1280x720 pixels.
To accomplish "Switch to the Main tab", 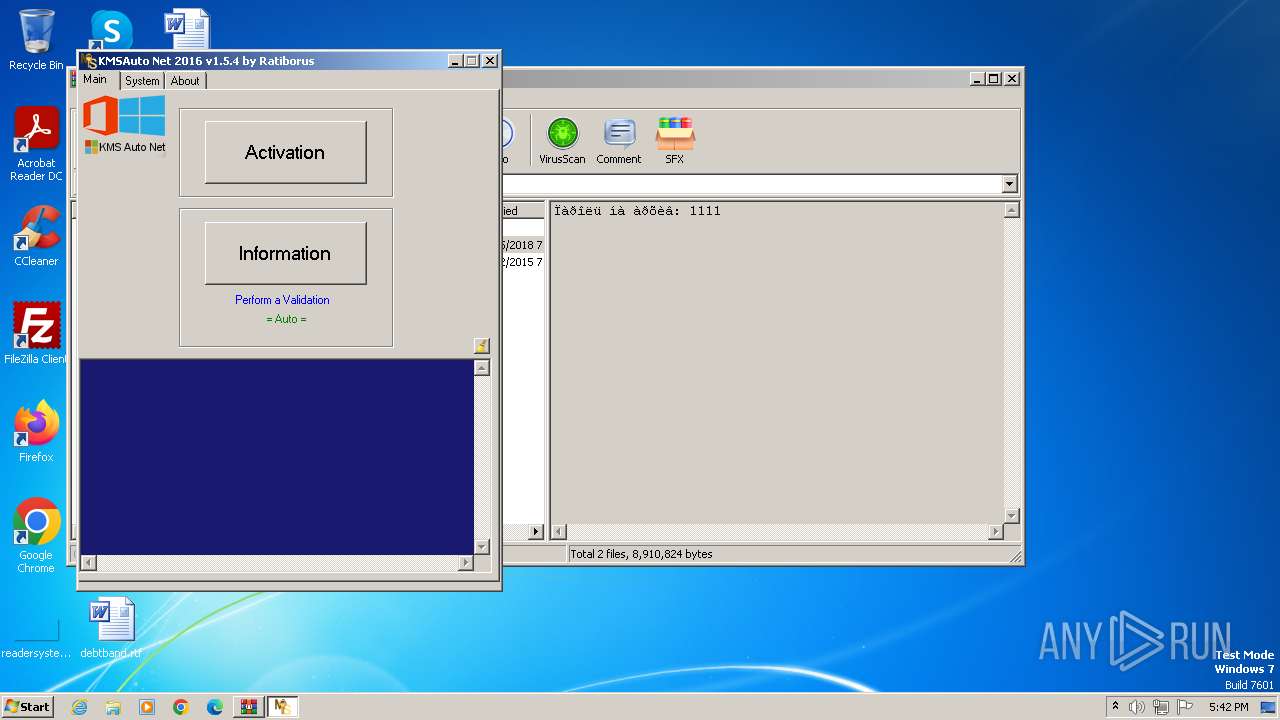I will (95, 80).
